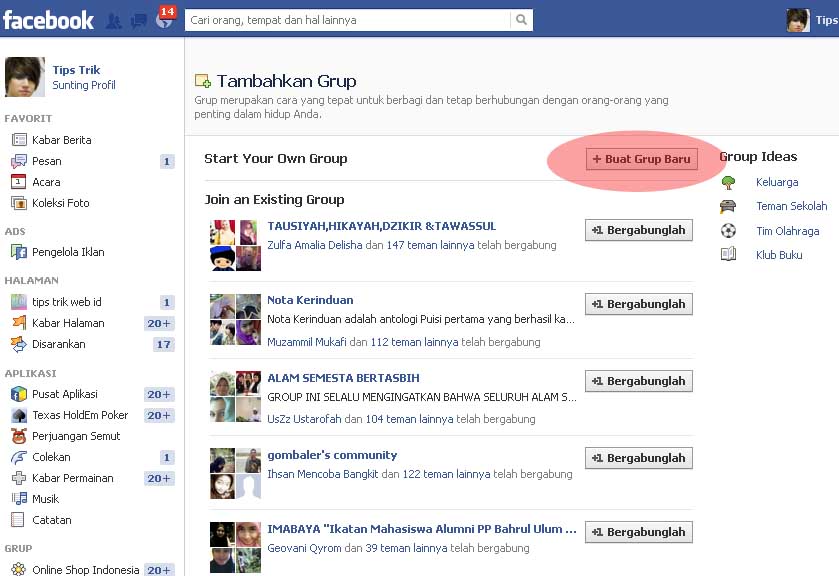The width and height of the screenshot is (839, 576).
Task: Click the Muzammil Mukafi name link
Action: 307,342
